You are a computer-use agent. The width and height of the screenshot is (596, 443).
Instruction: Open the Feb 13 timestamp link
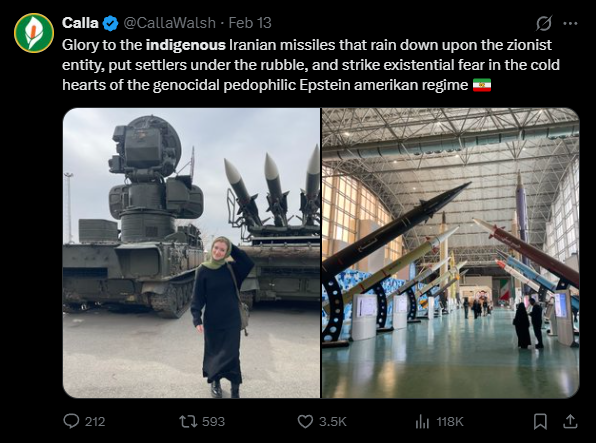coord(250,23)
